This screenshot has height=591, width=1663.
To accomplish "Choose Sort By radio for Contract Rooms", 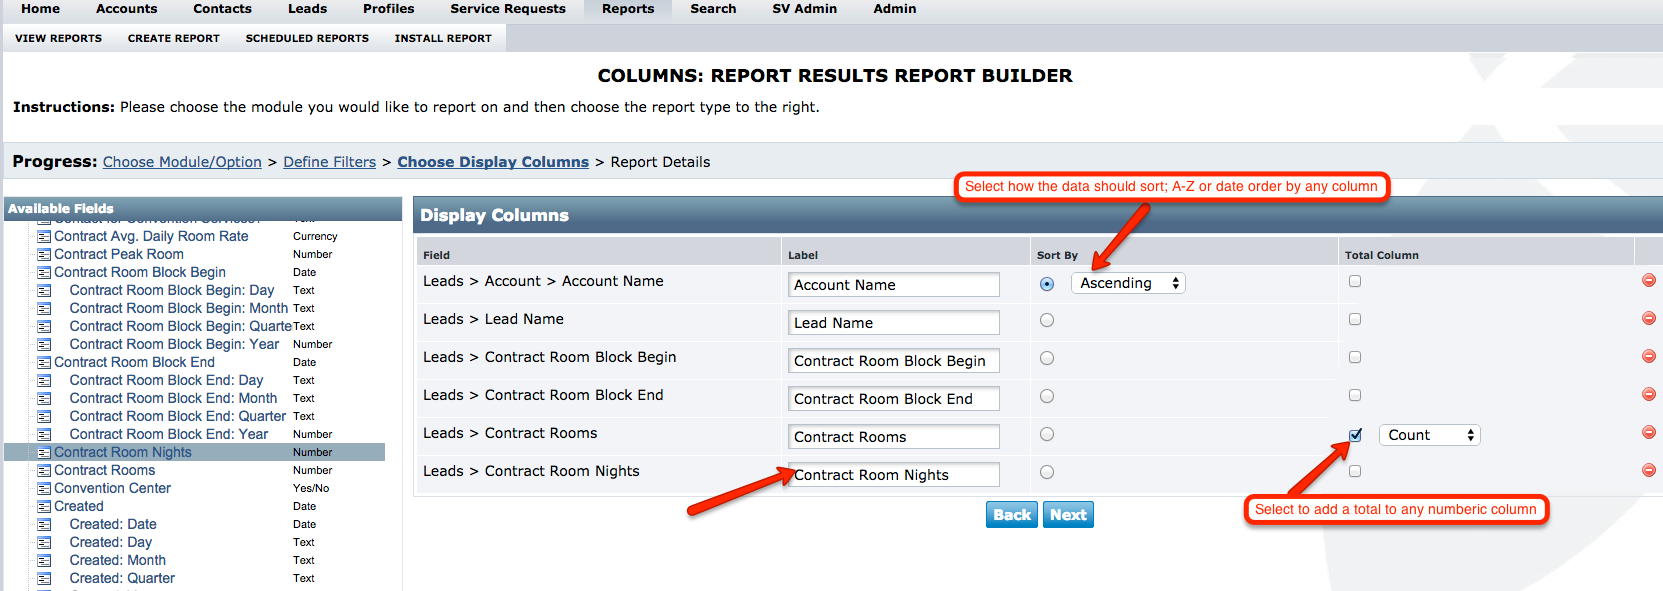I will (x=1047, y=434).
